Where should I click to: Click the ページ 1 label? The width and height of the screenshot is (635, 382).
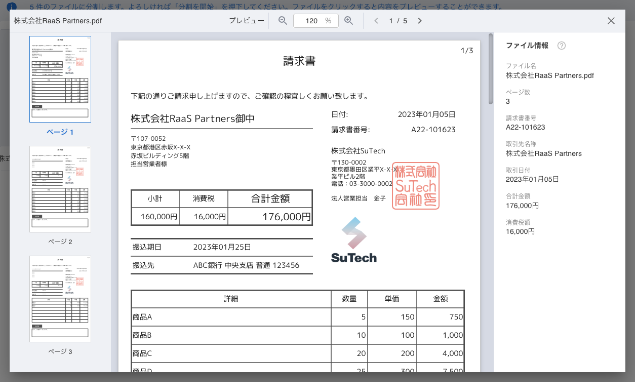[x=60, y=132]
